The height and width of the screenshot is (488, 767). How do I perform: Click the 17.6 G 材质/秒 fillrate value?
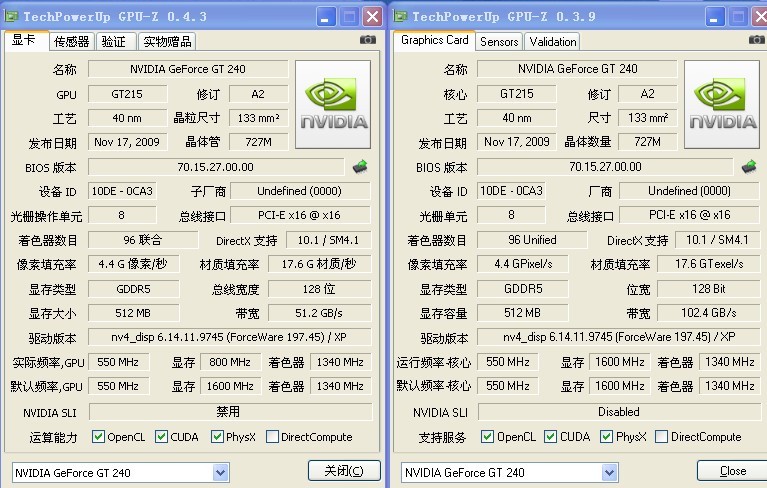(x=320, y=264)
